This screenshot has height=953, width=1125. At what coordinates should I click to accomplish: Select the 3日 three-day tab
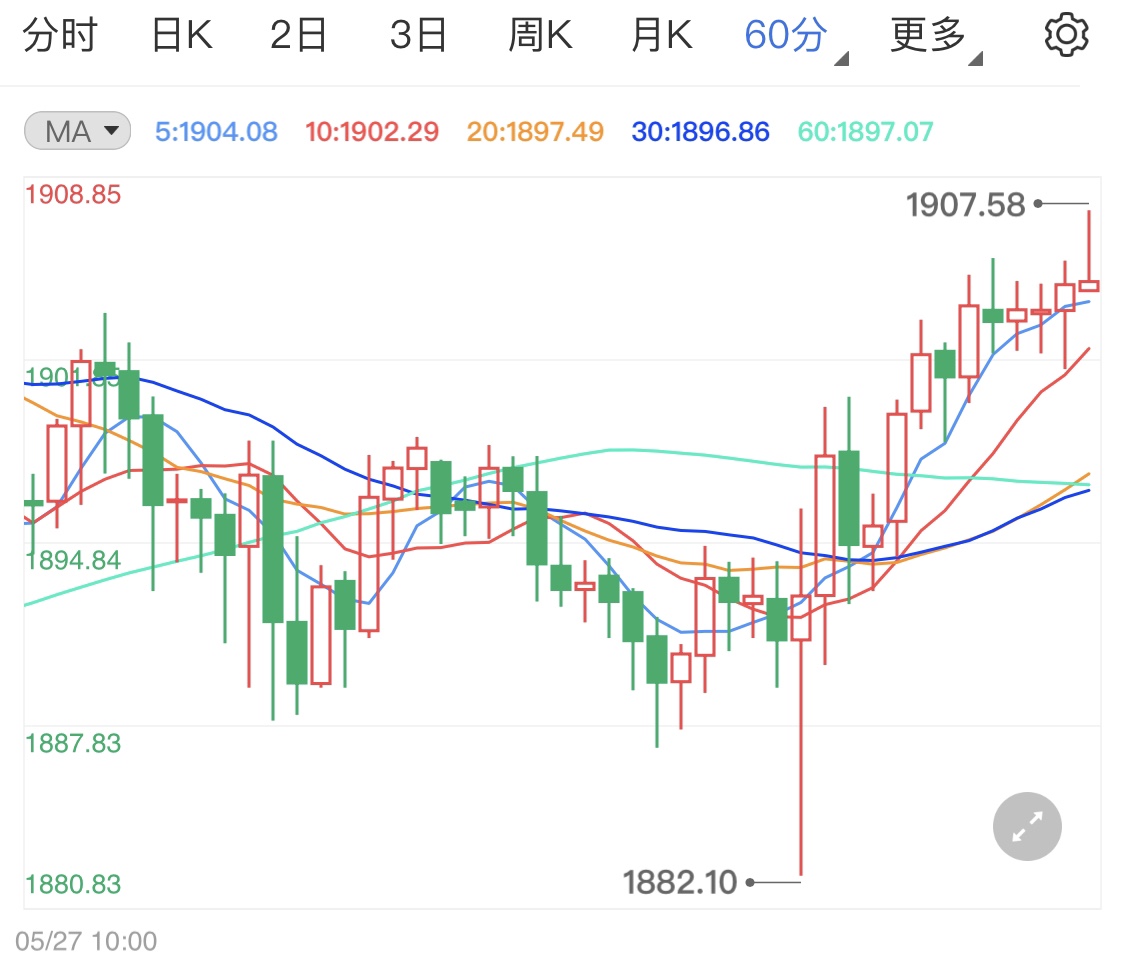418,34
